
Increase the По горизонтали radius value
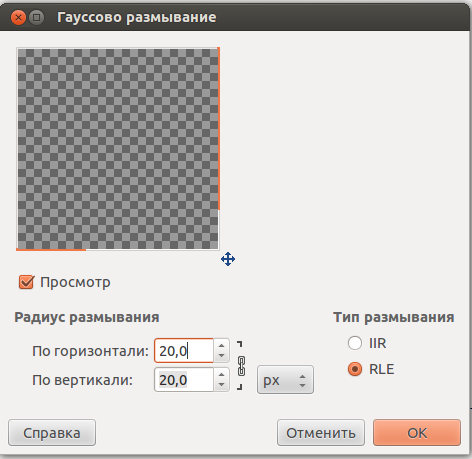click(221, 345)
